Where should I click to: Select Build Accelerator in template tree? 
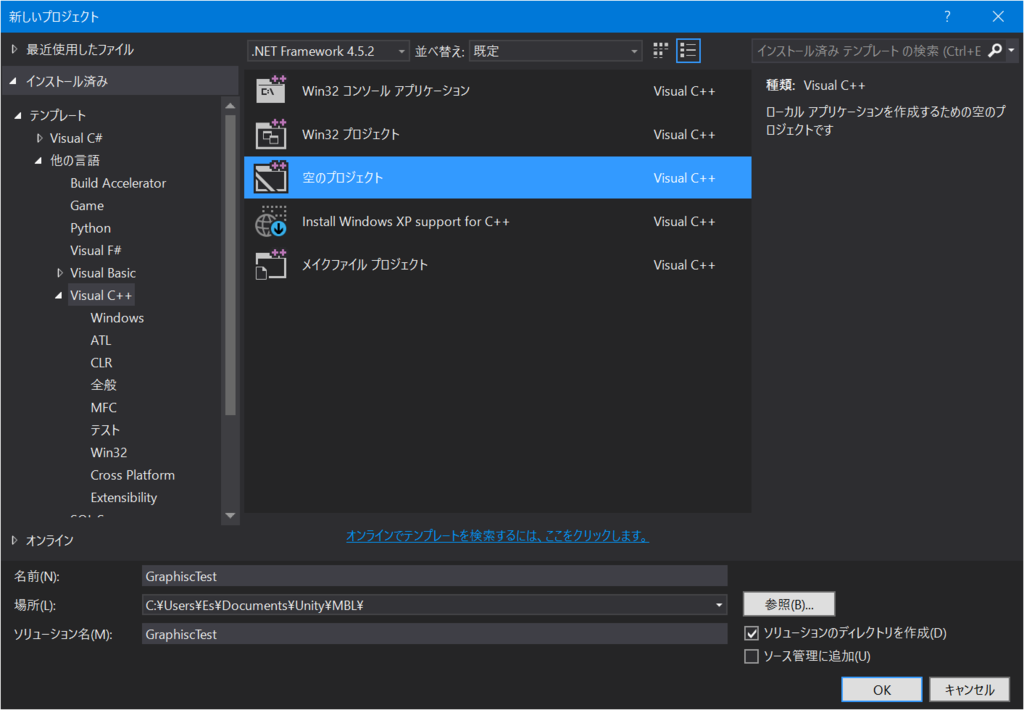[118, 183]
